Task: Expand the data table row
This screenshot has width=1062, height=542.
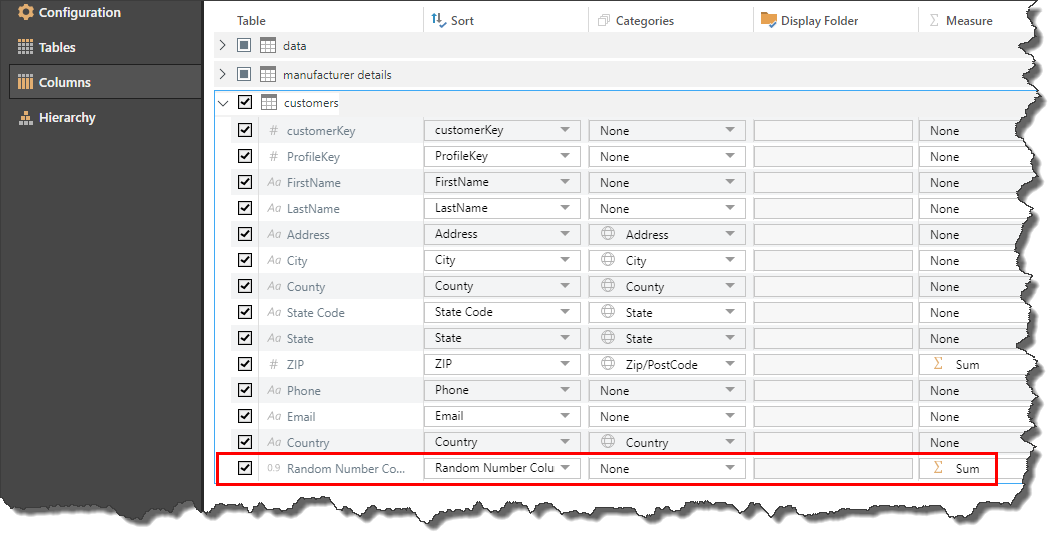Action: pos(223,46)
